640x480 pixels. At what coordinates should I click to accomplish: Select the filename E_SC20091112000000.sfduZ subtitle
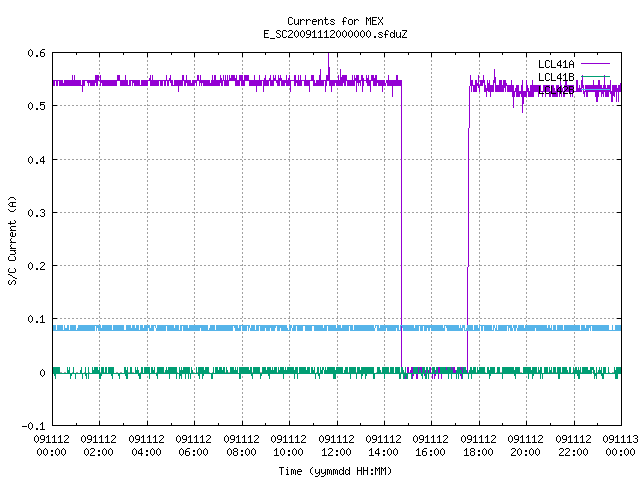click(x=335, y=34)
